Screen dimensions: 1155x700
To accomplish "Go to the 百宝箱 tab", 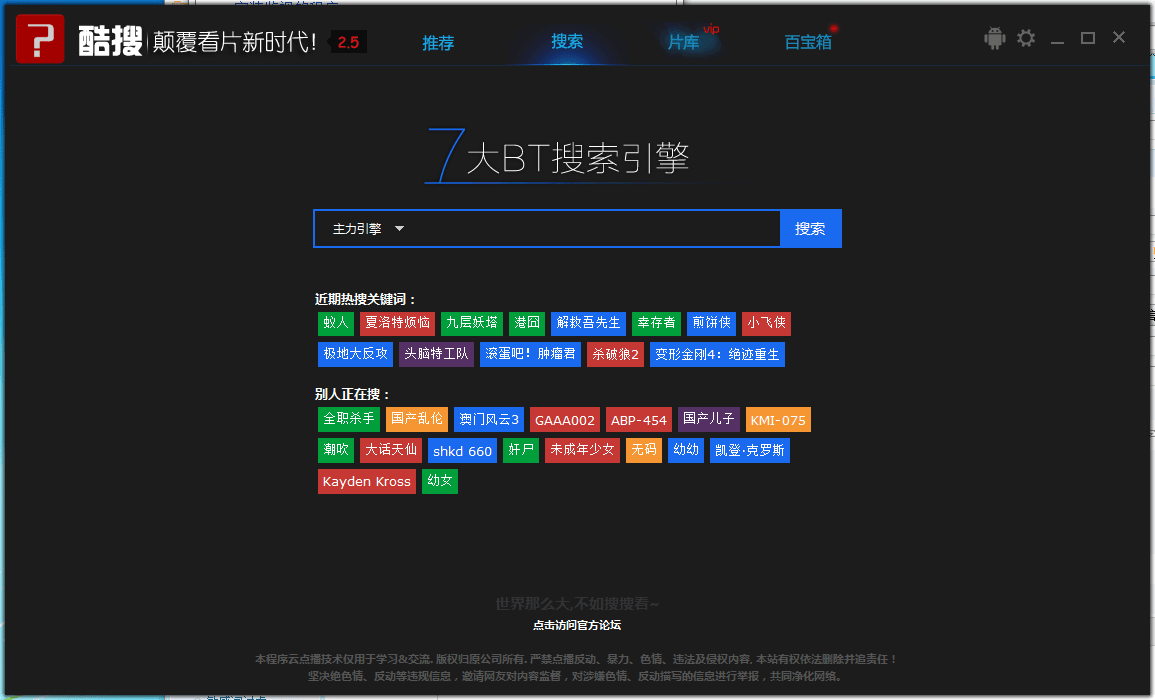I will [808, 42].
